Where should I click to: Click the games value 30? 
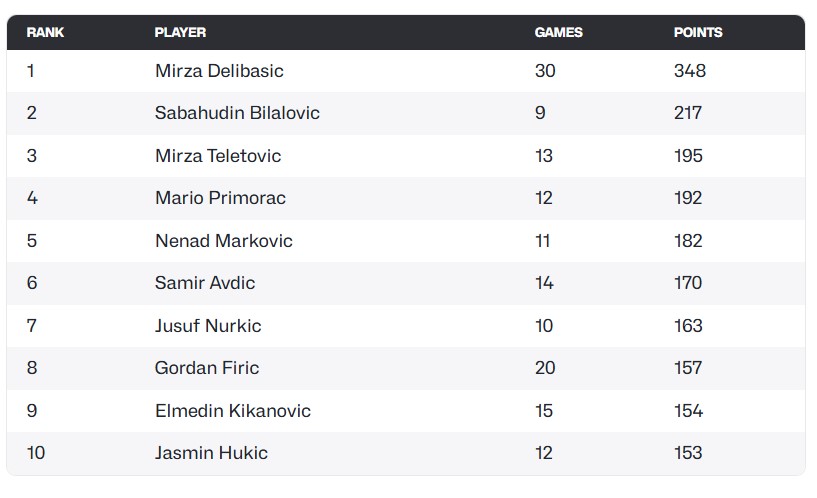[545, 71]
